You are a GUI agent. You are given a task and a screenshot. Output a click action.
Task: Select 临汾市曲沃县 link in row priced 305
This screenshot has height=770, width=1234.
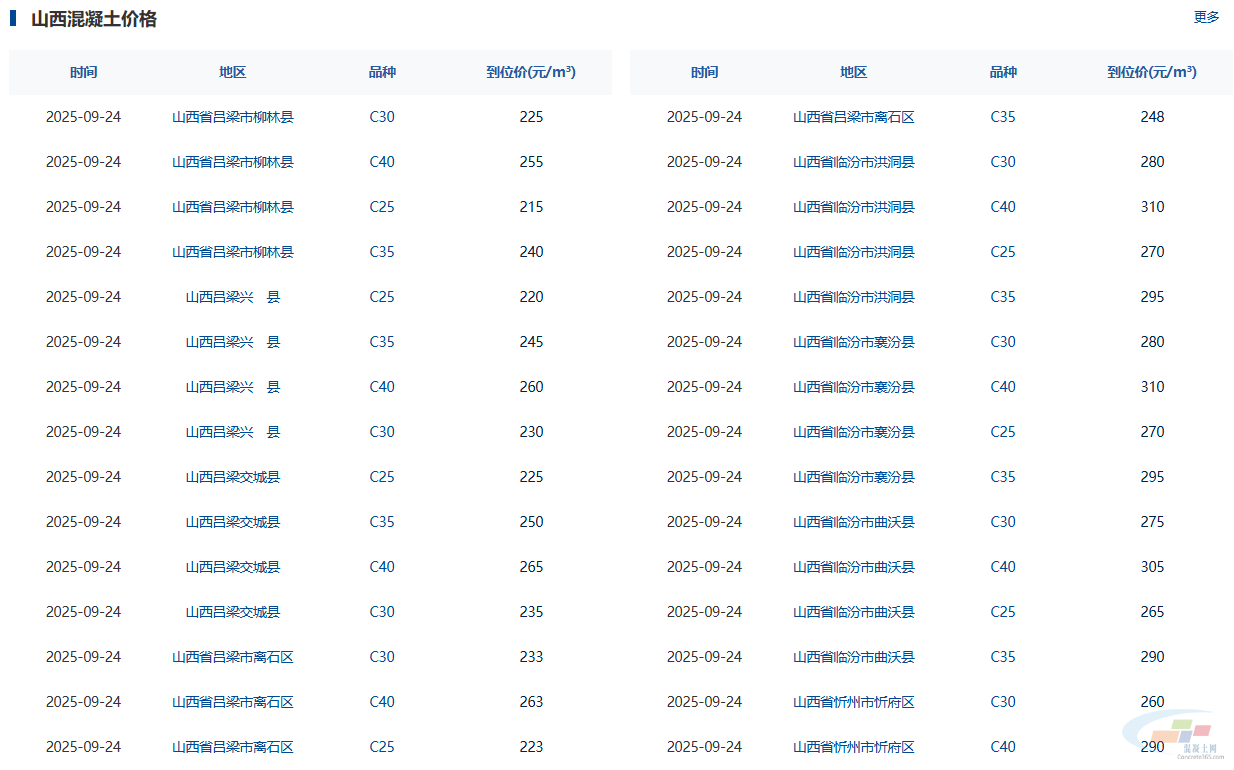tap(854, 567)
